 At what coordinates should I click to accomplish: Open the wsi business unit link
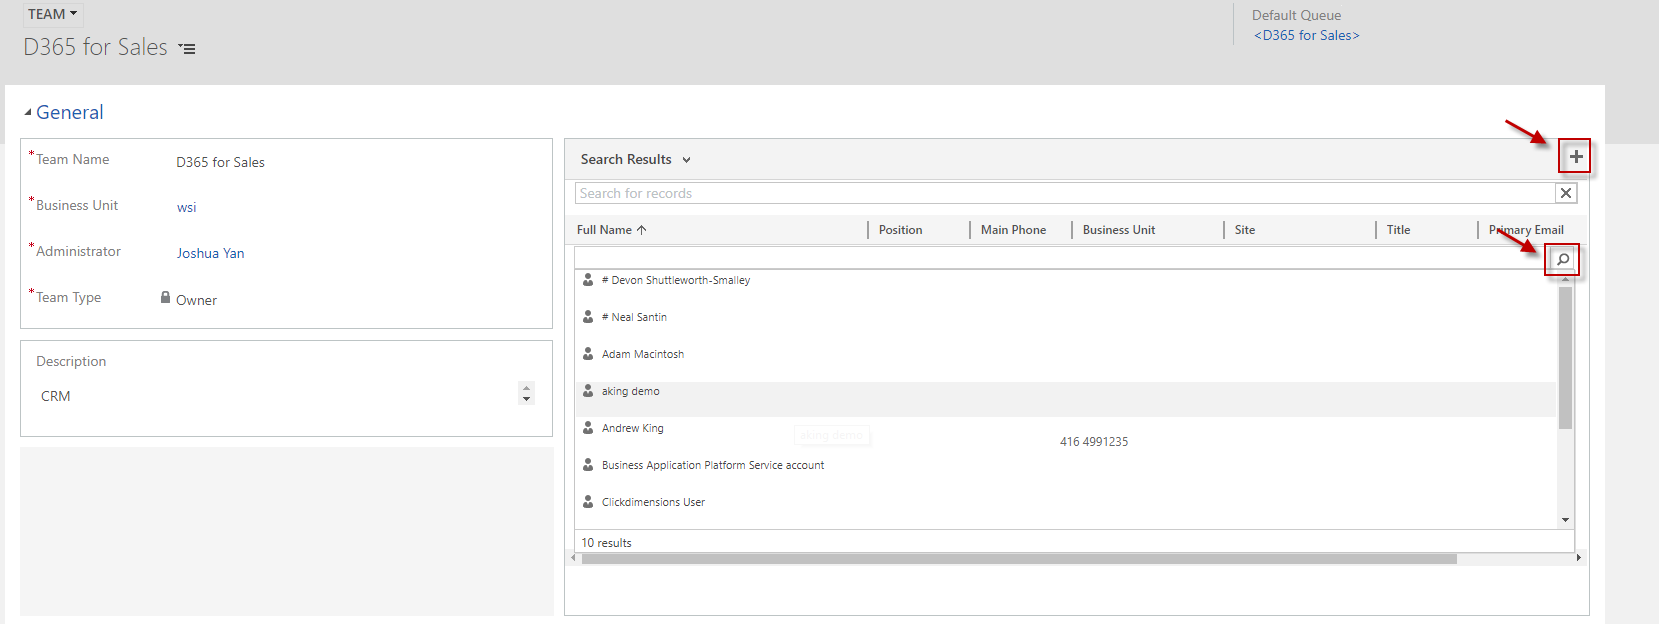(x=187, y=208)
